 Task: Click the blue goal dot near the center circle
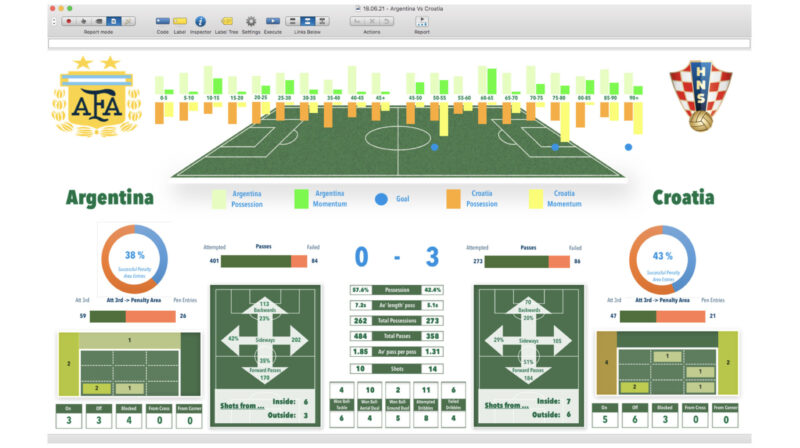click(x=434, y=147)
